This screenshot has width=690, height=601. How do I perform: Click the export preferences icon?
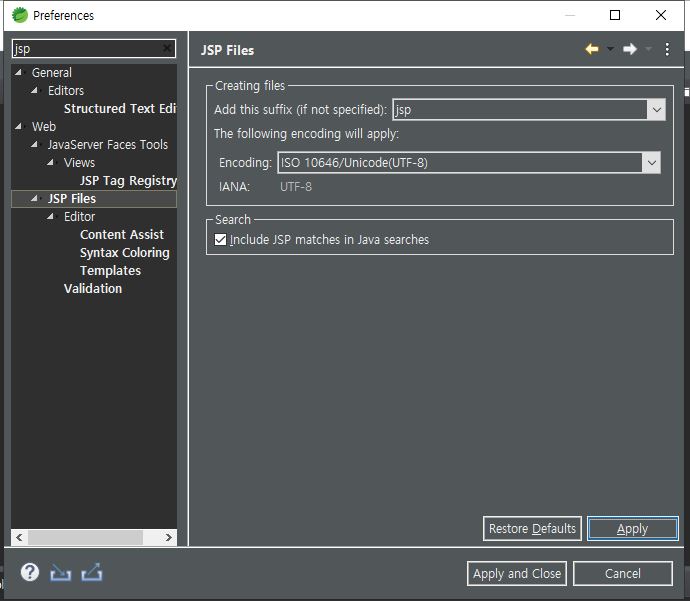92,573
